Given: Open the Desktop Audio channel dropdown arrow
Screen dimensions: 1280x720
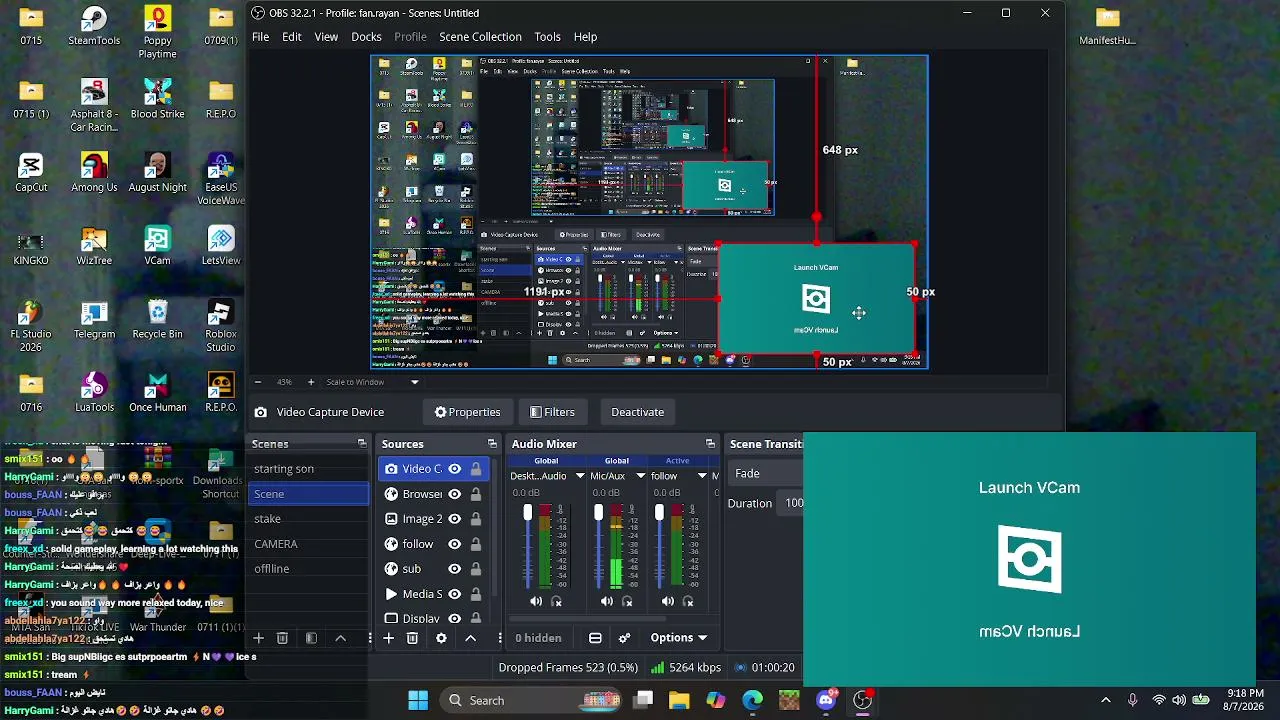Looking at the screenshot, I should click(x=580, y=476).
